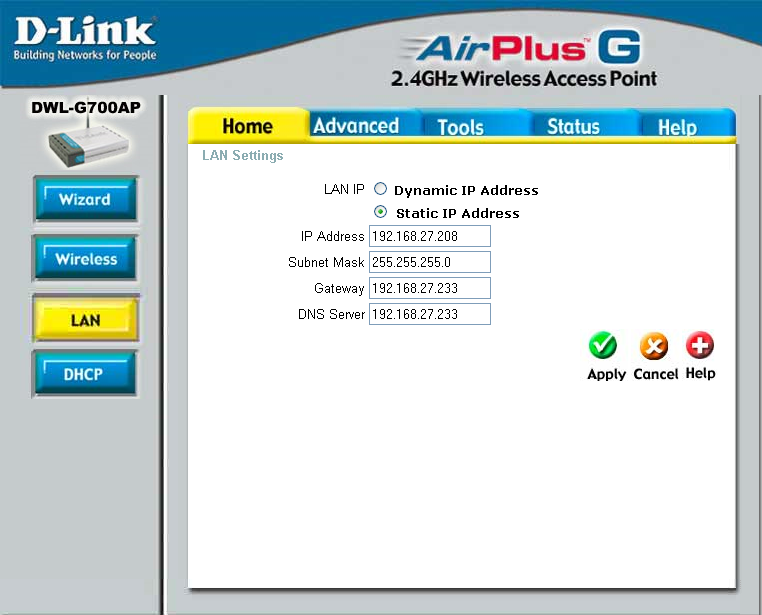Click the green Apply checkmark icon
762x615 pixels.
[603, 345]
